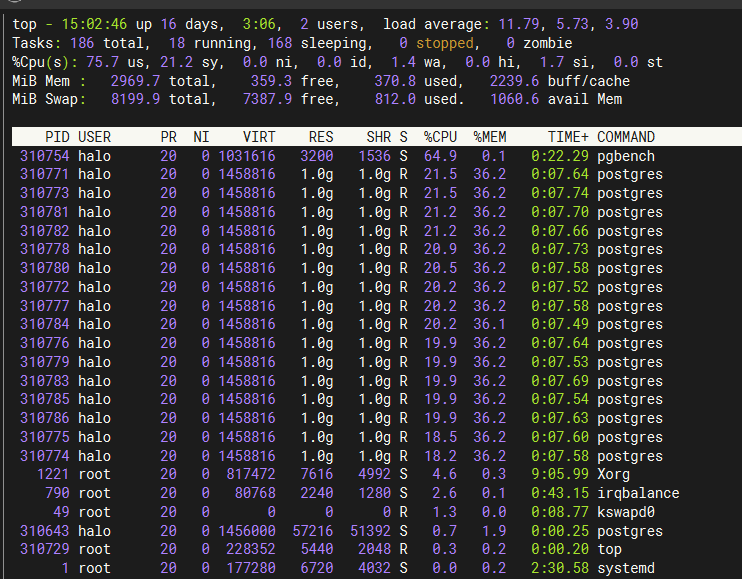Click the irqbalance command name
742x579 pixels.
pos(638,493)
